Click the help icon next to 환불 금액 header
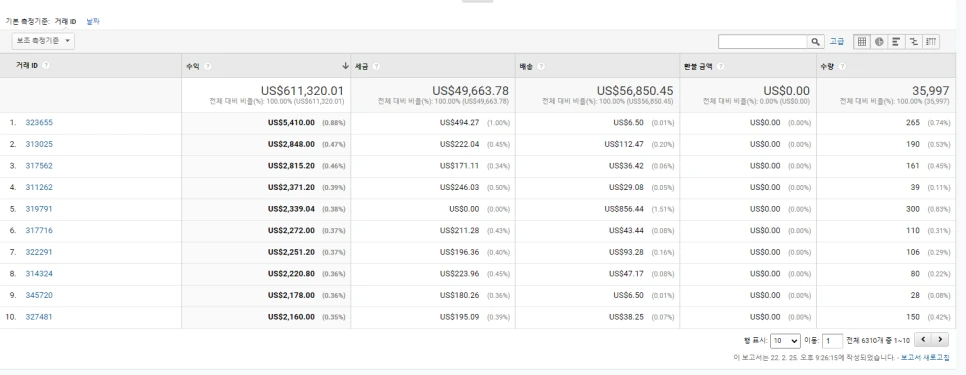 [x=720, y=67]
